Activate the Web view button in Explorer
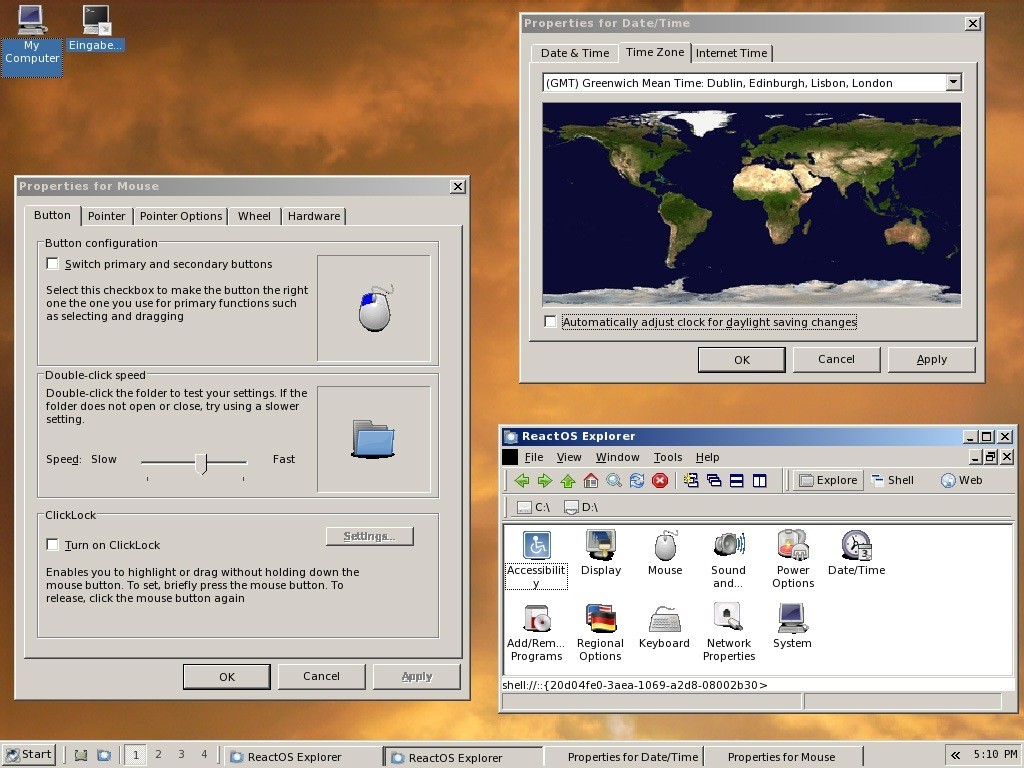 (x=962, y=480)
